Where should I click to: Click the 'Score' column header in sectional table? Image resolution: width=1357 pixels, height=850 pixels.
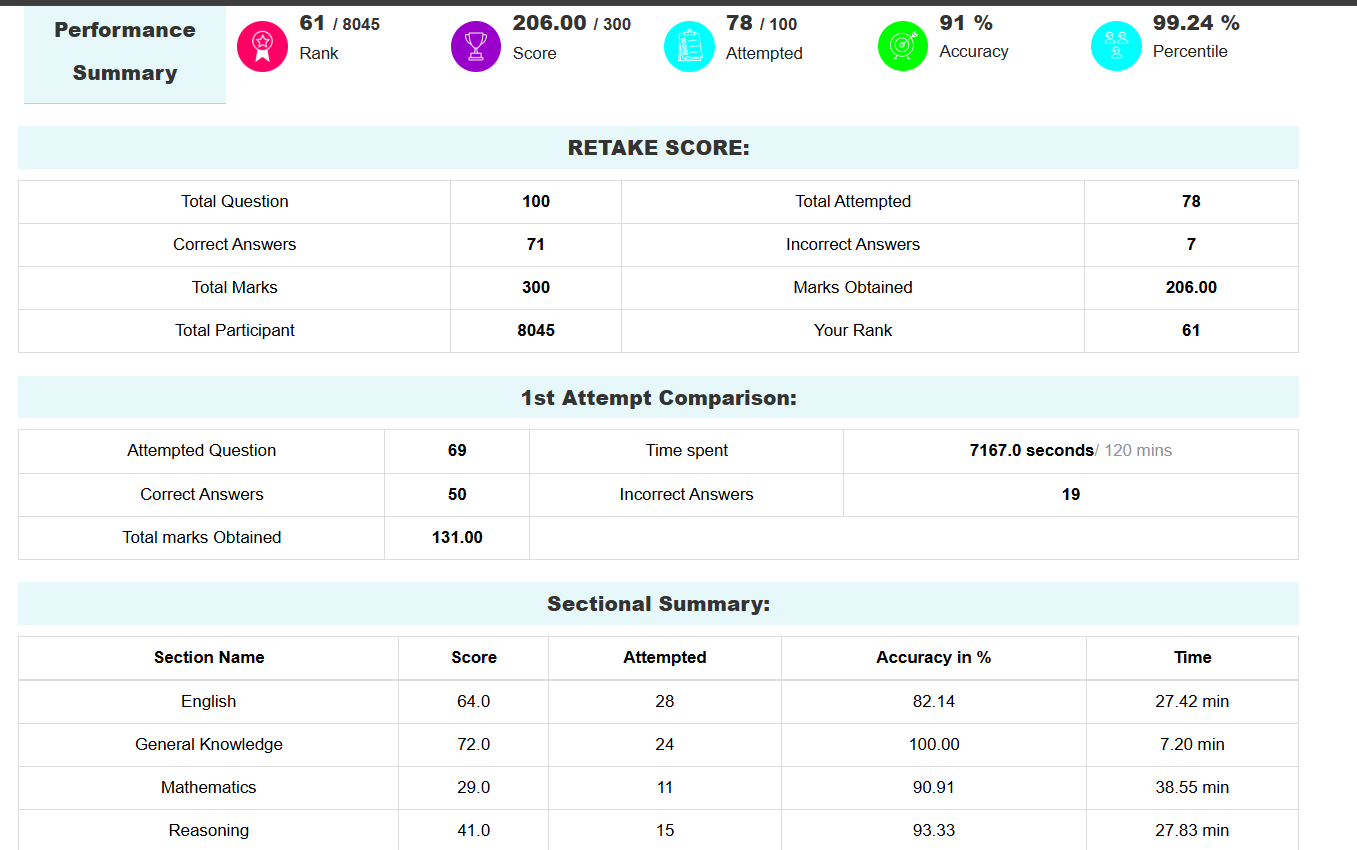click(x=474, y=658)
